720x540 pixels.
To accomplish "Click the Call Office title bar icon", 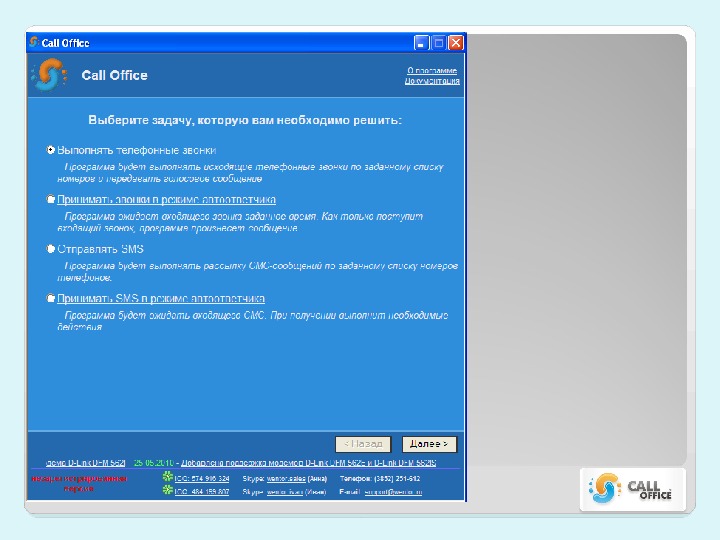I will point(34,43).
